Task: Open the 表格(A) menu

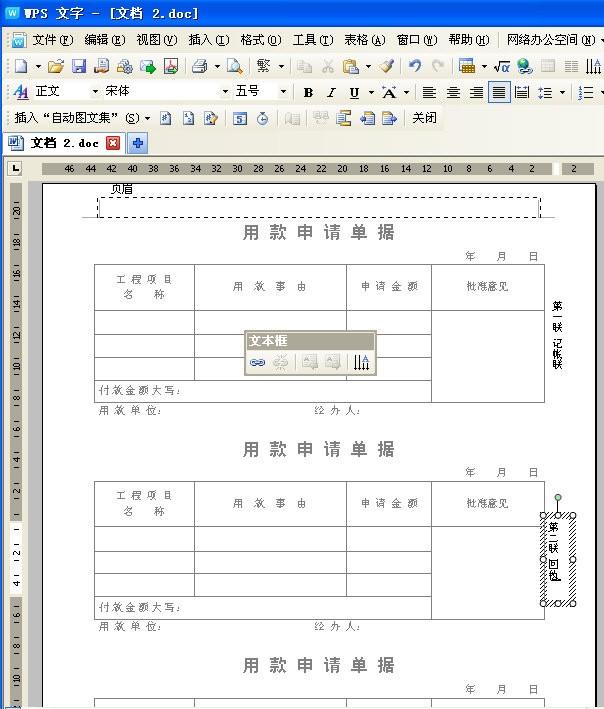Action: 364,40
